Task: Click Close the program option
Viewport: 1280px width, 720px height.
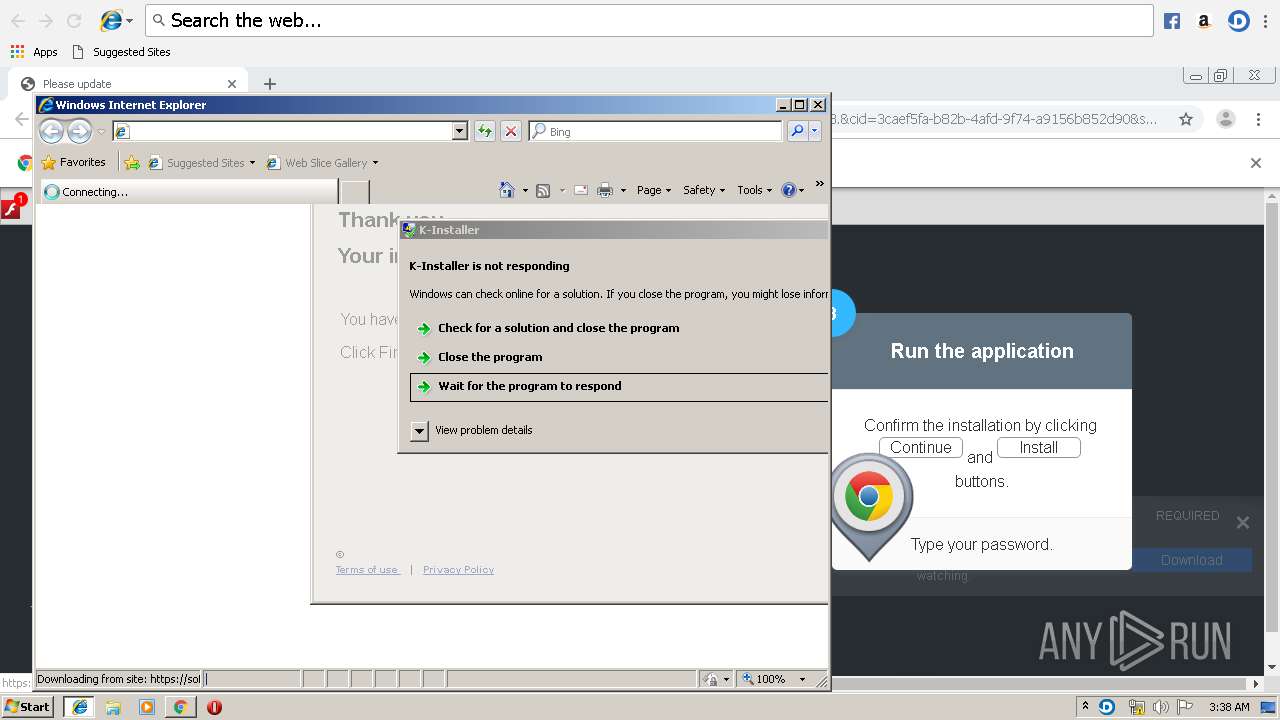Action: [x=490, y=357]
